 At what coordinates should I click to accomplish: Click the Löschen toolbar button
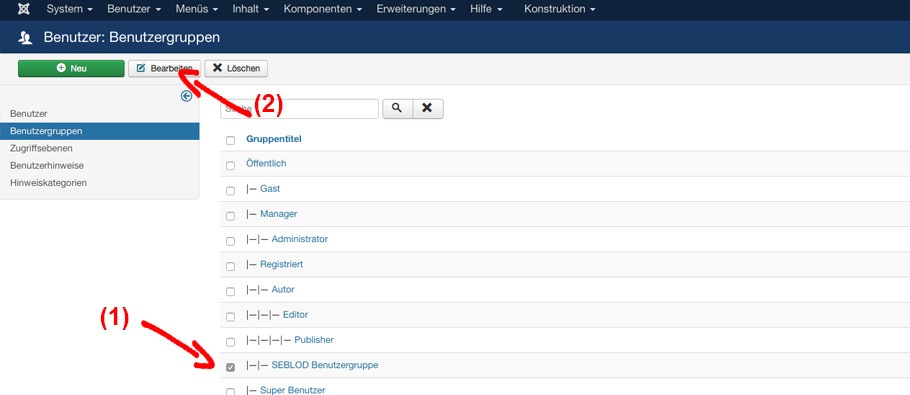(236, 68)
